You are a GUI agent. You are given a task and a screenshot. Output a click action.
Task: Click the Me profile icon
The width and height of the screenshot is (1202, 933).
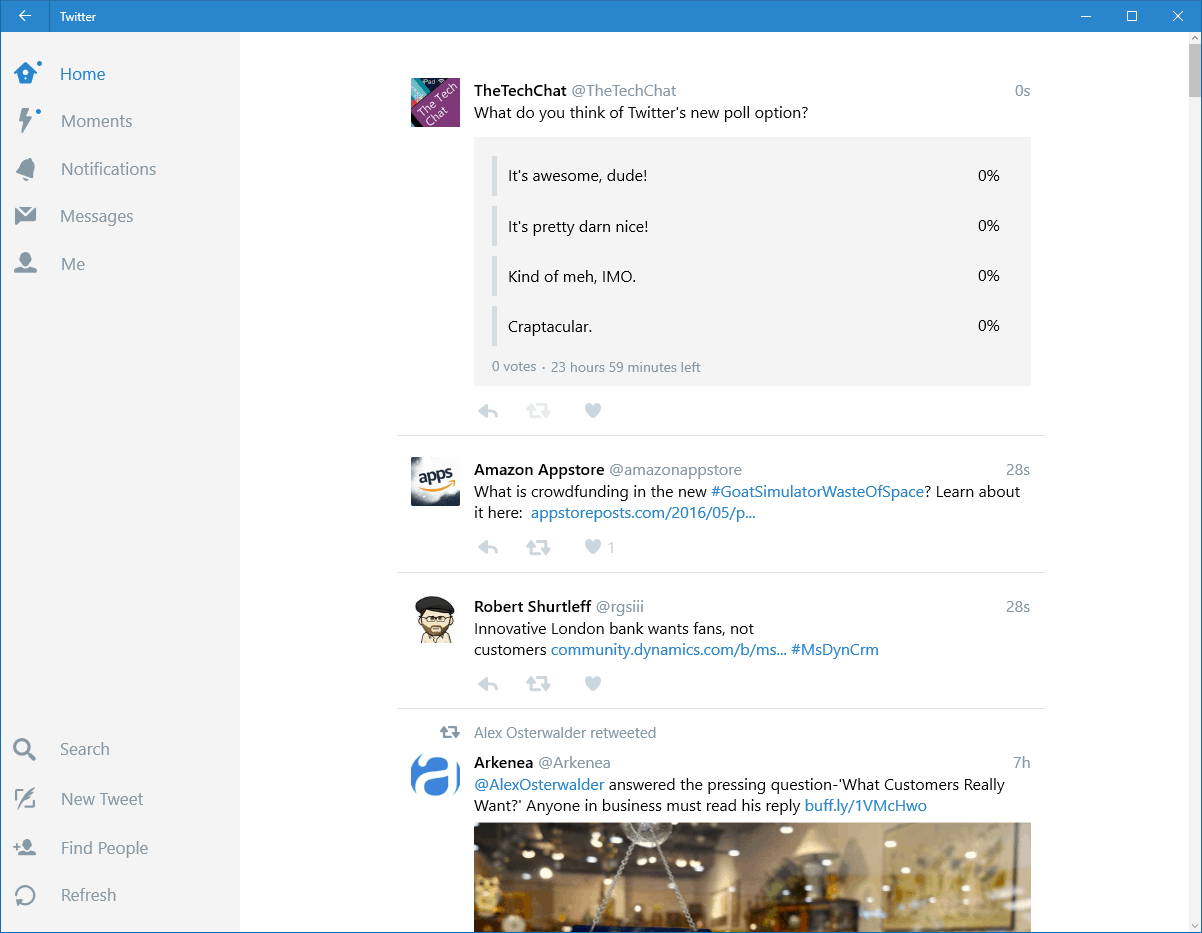tap(26, 264)
